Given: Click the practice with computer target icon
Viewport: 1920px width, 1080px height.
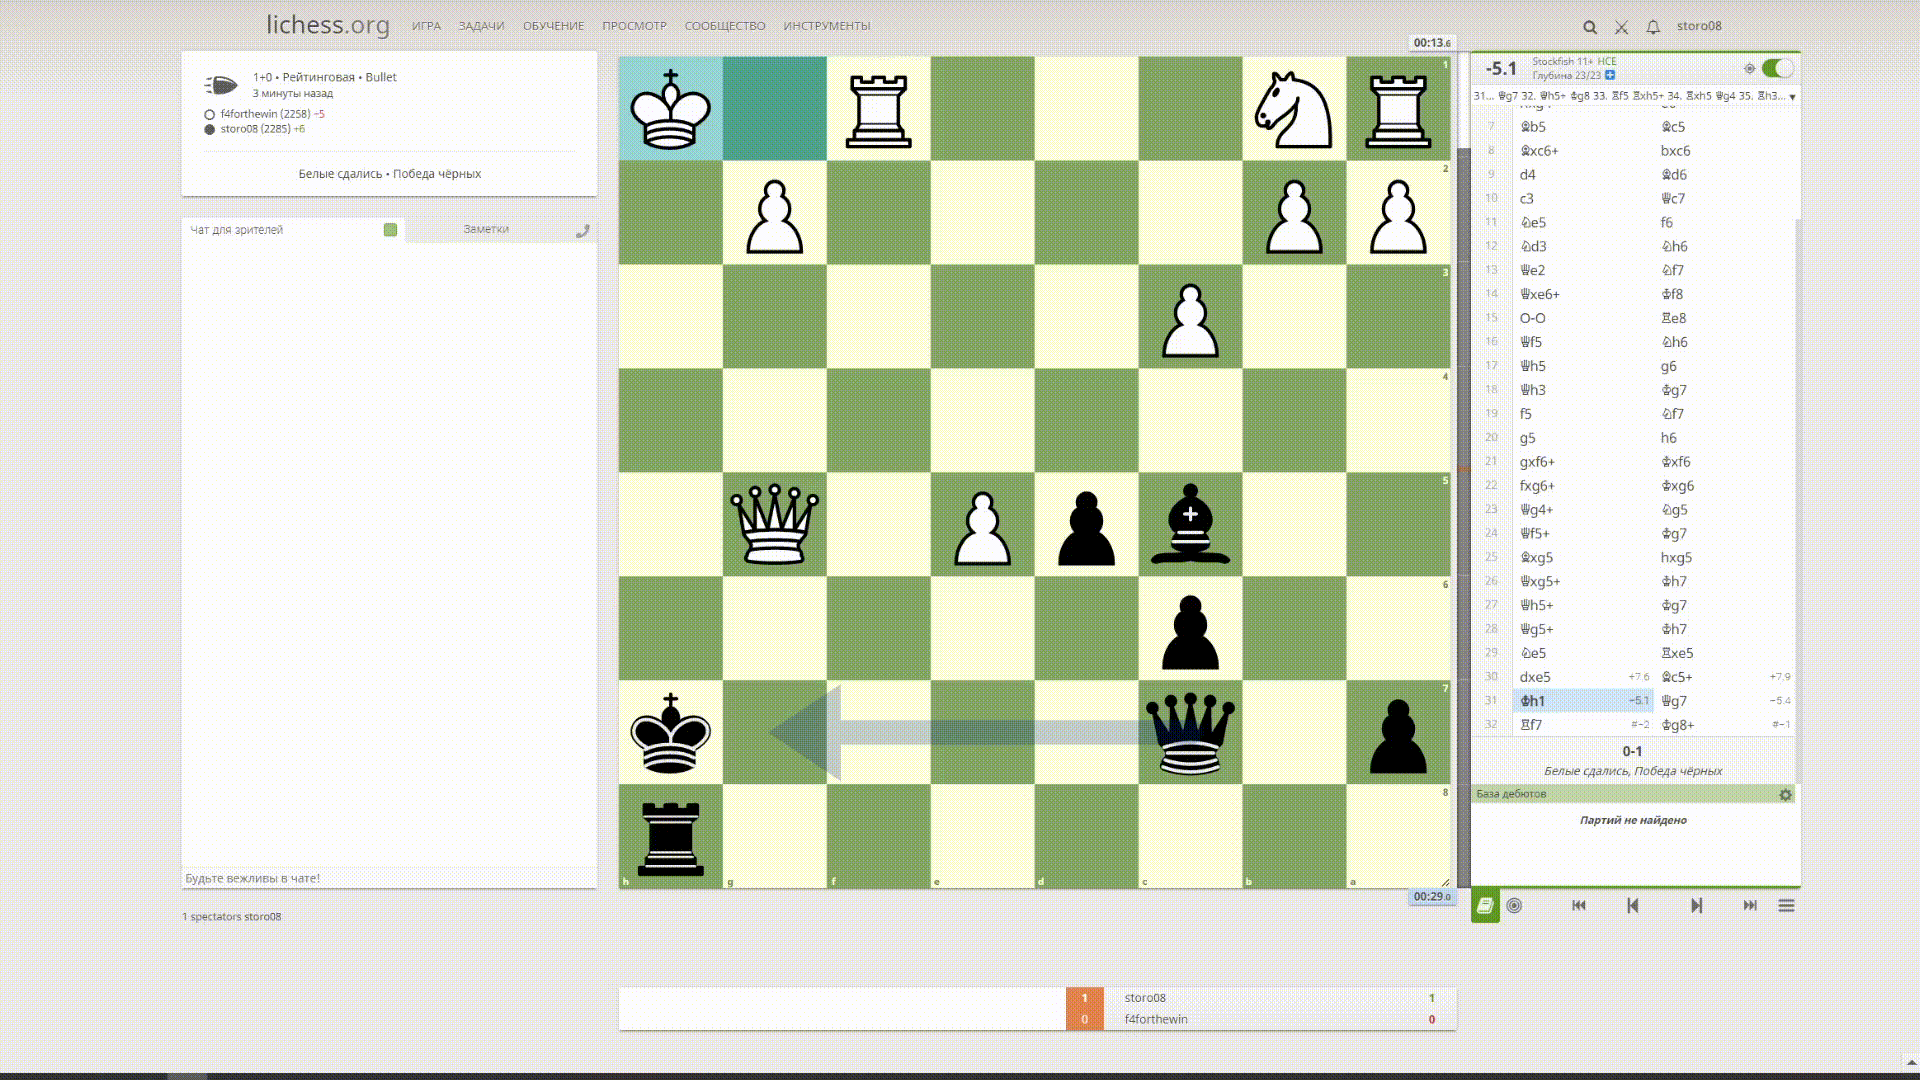Looking at the screenshot, I should point(1514,905).
